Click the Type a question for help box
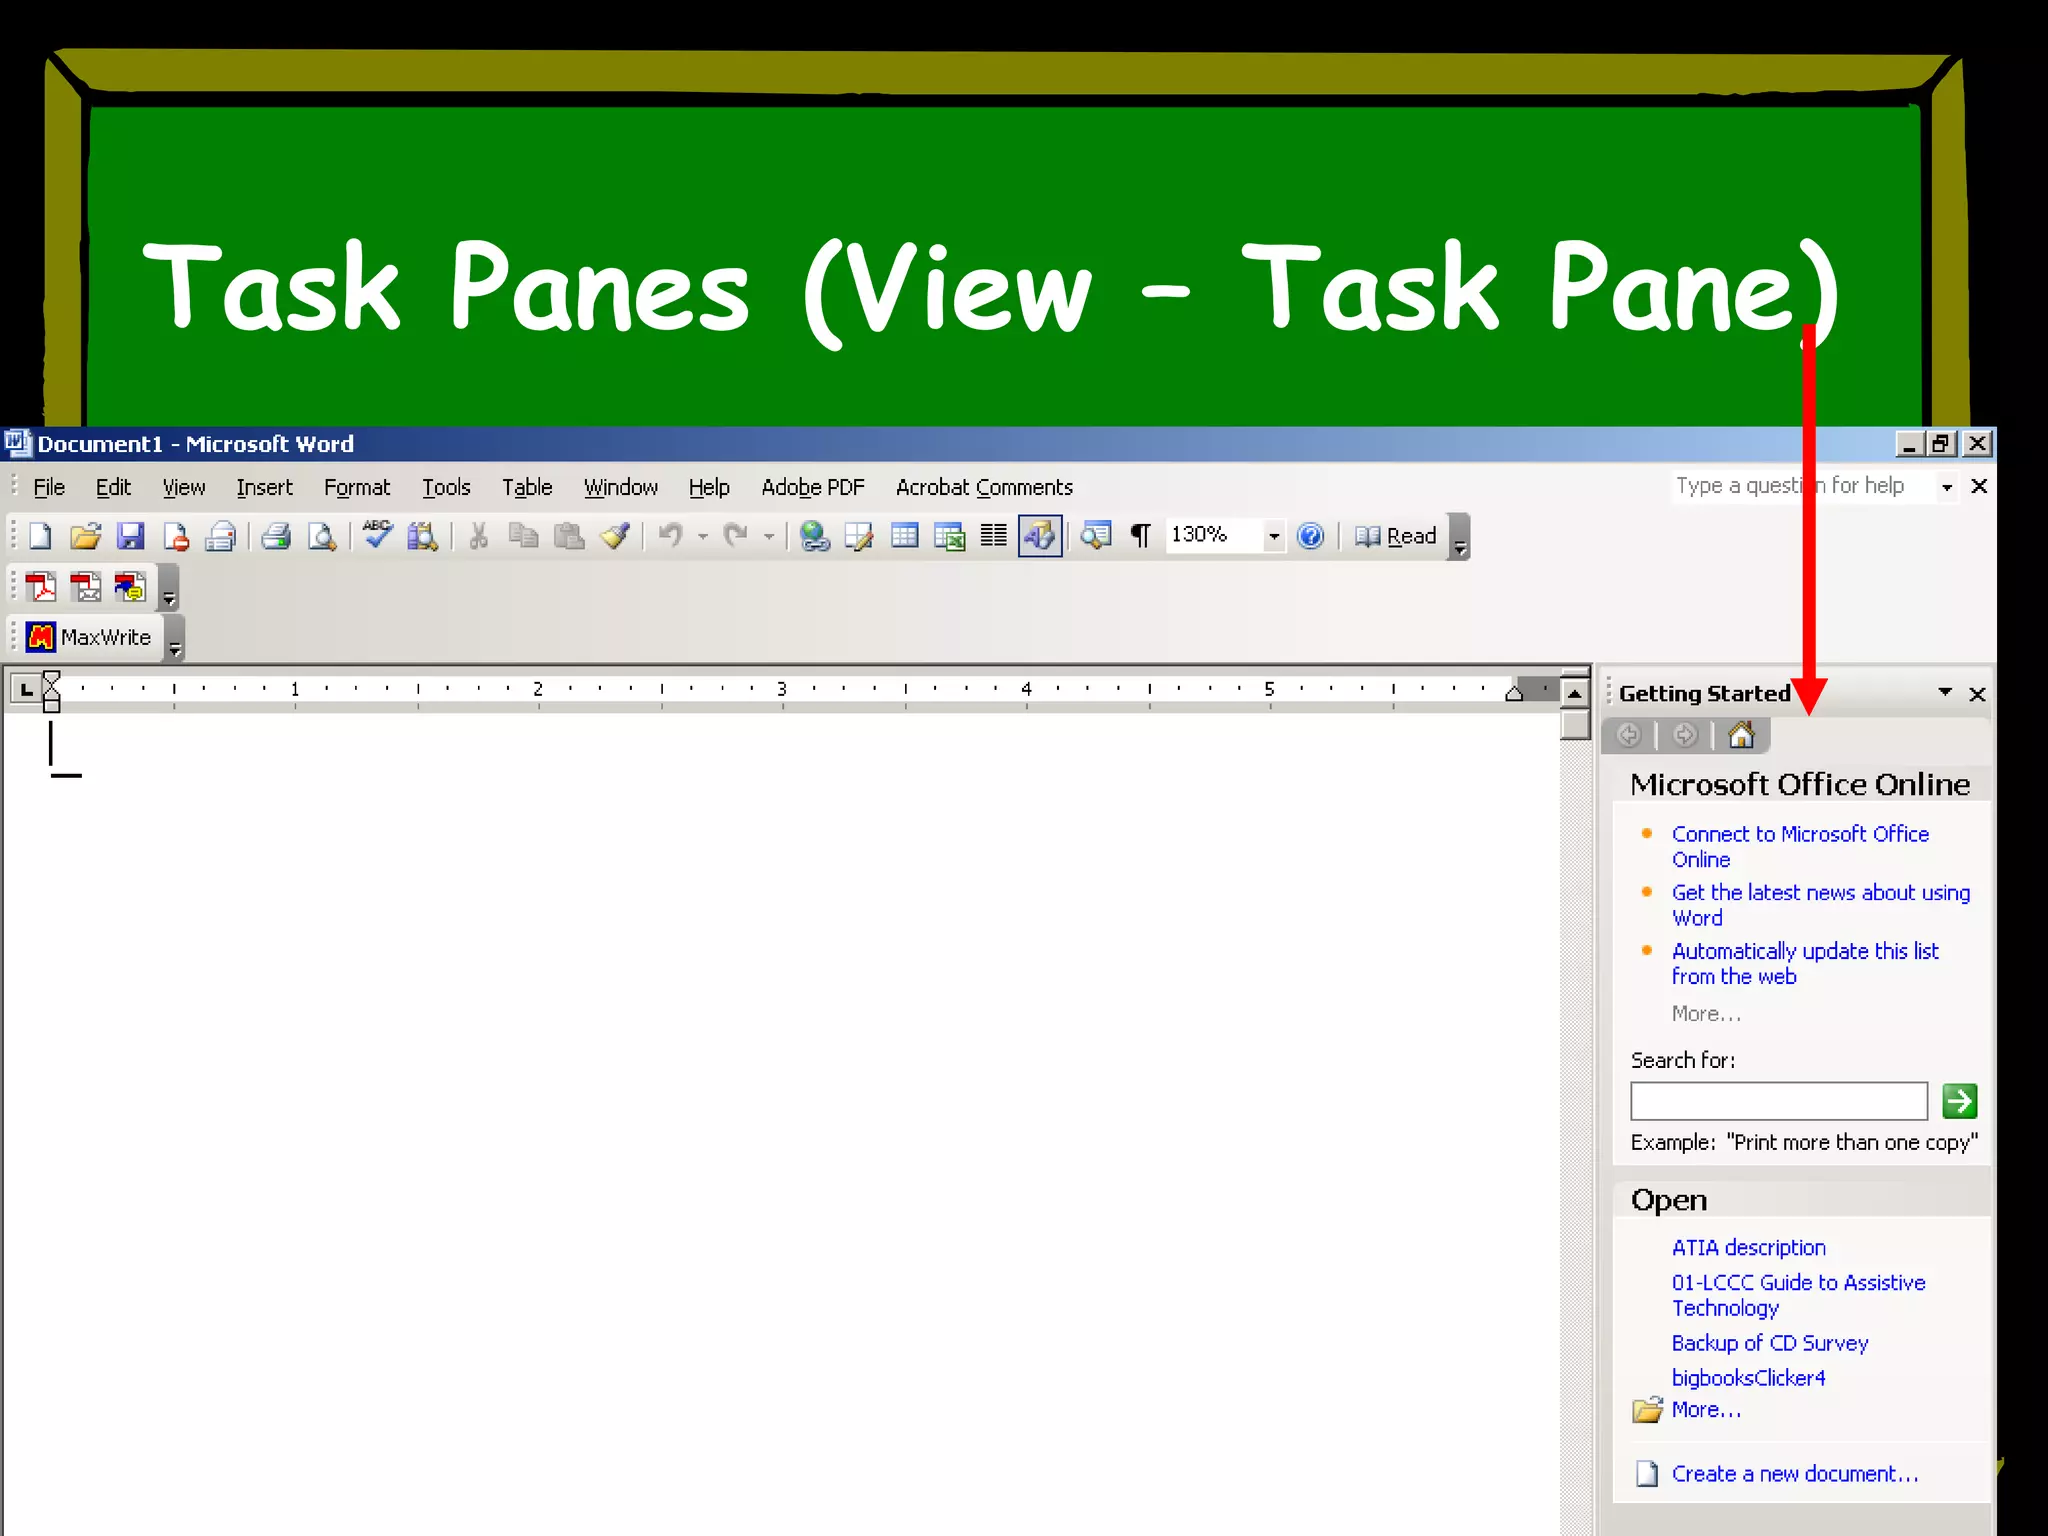This screenshot has height=1536, width=2048. pyautogui.click(x=1803, y=486)
